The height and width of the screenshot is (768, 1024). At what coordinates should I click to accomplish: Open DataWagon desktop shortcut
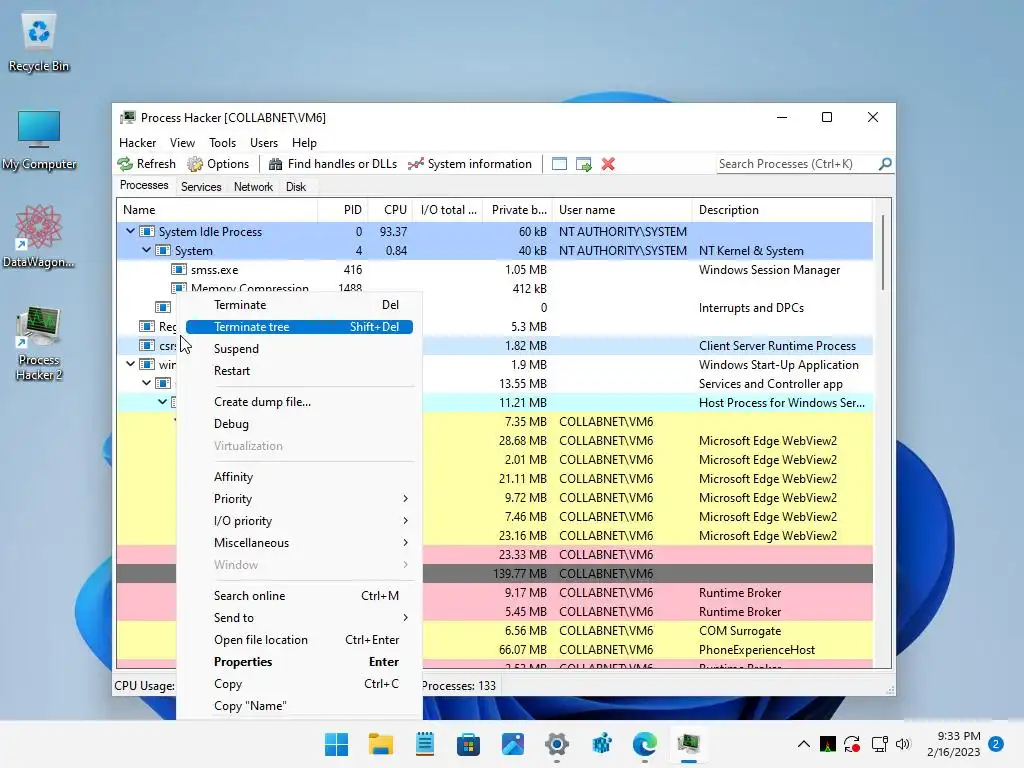point(39,236)
